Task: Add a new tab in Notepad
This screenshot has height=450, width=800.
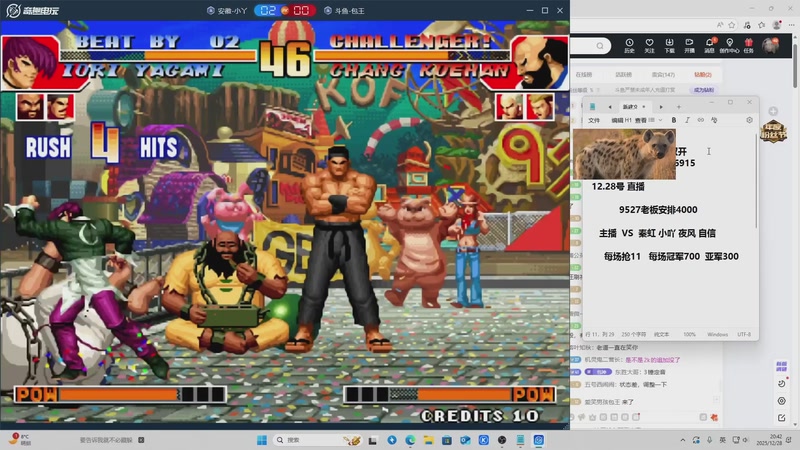Action: coord(679,107)
